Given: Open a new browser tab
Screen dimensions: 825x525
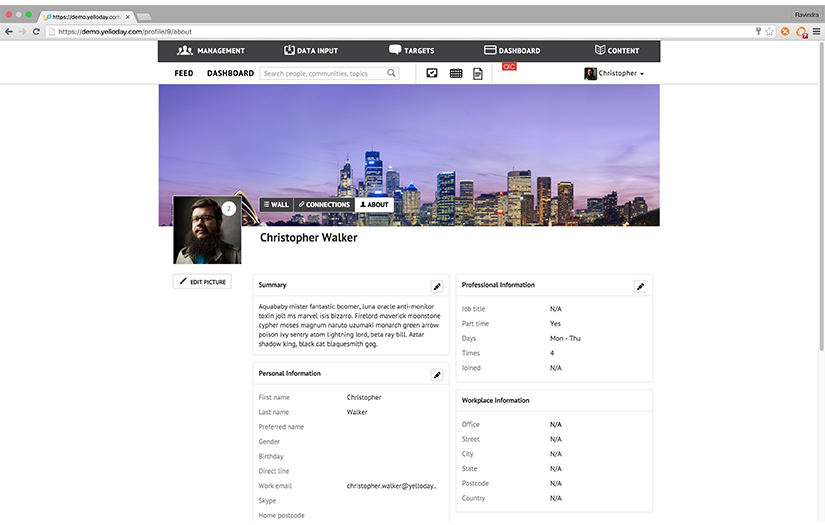Looking at the screenshot, I should [144, 17].
